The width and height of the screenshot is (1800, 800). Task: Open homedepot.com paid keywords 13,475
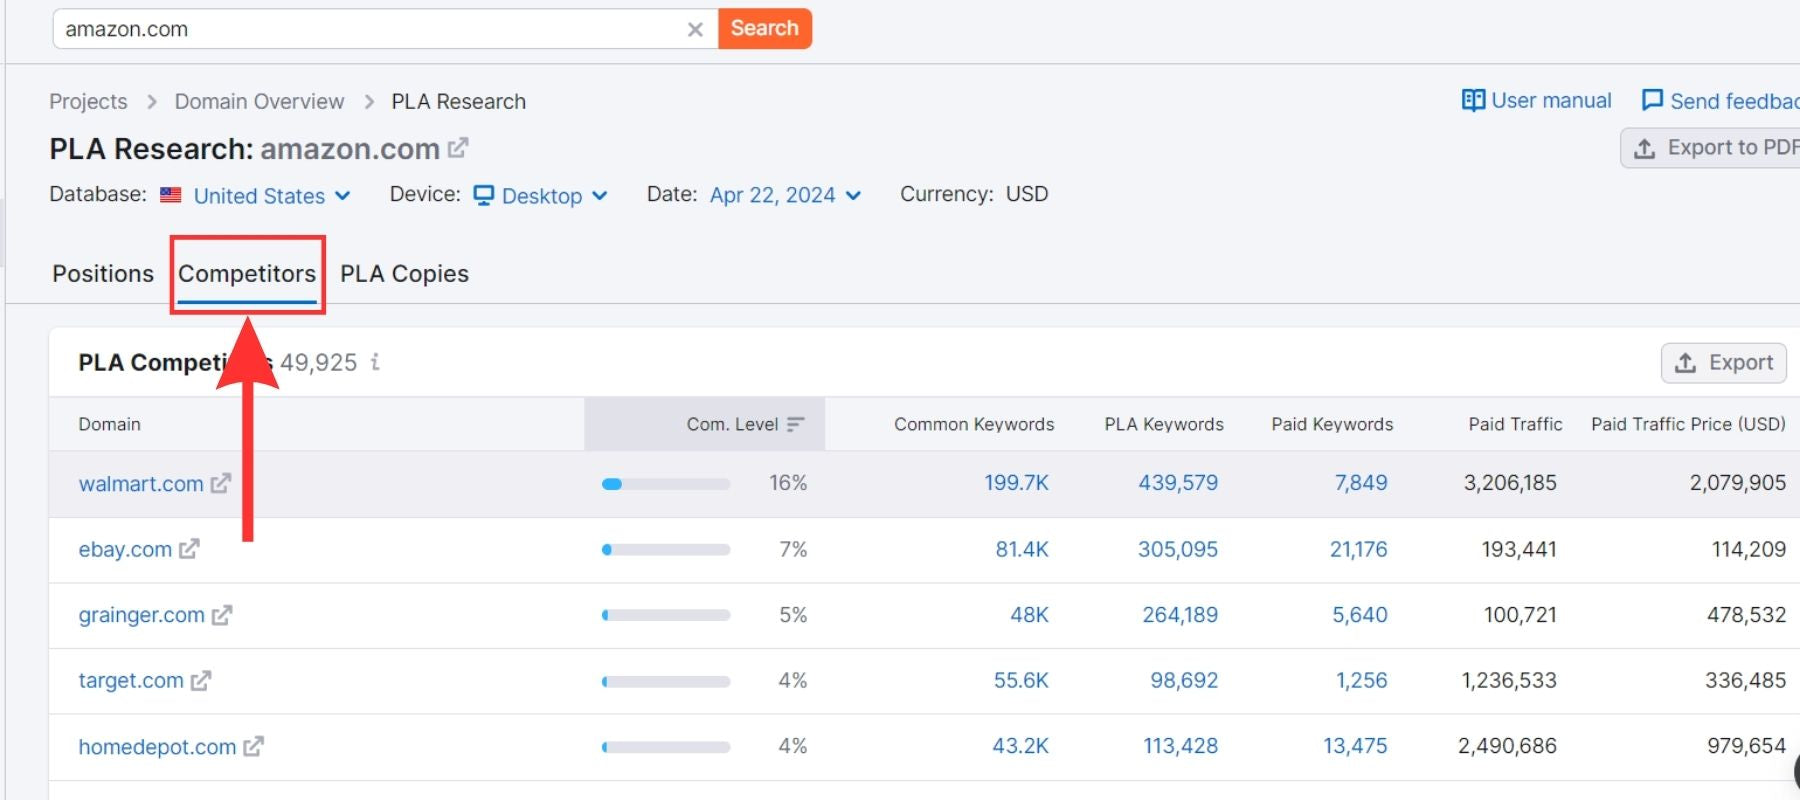click(x=1355, y=746)
